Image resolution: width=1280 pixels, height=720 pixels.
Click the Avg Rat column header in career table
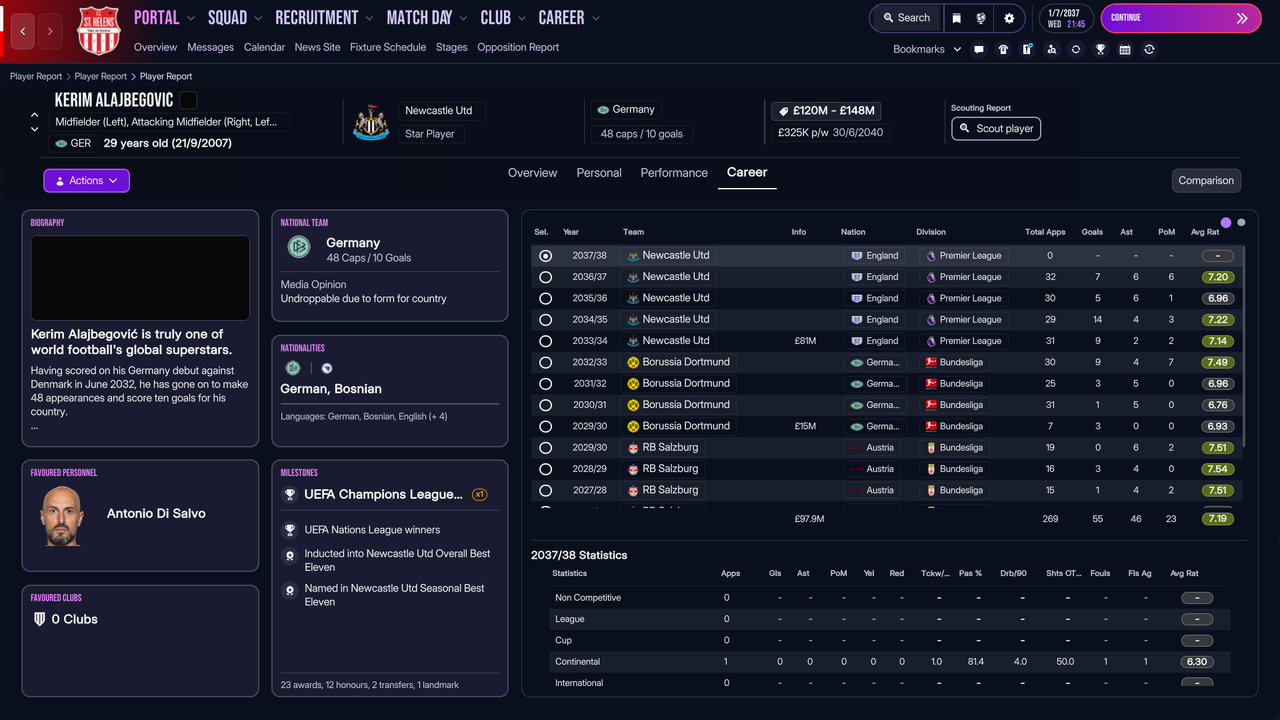pos(1205,232)
